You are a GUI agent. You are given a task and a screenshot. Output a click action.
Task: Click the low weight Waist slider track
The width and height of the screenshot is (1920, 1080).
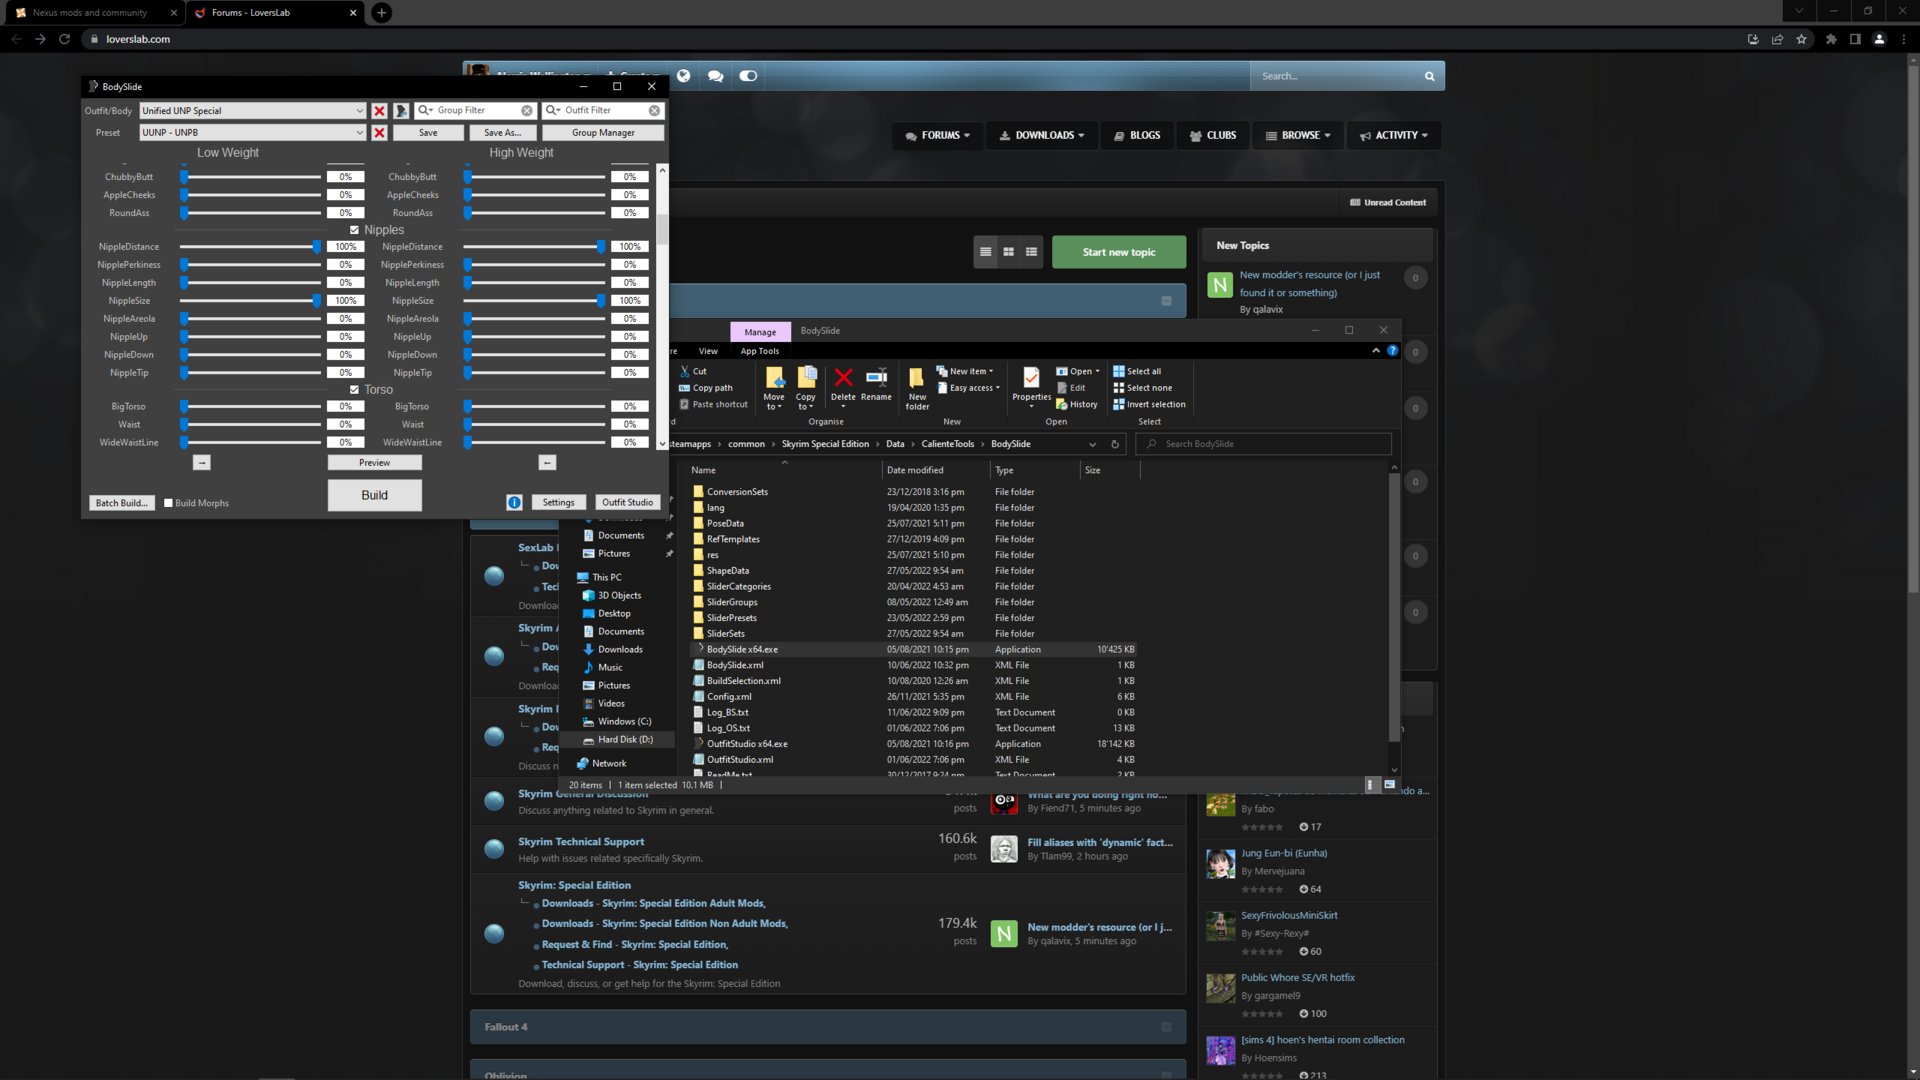[252, 425]
